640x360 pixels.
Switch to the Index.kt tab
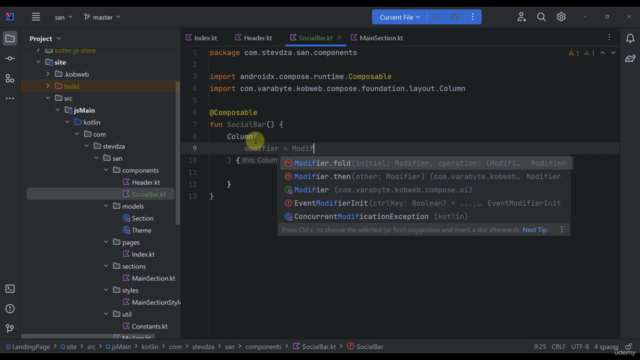[x=201, y=38]
